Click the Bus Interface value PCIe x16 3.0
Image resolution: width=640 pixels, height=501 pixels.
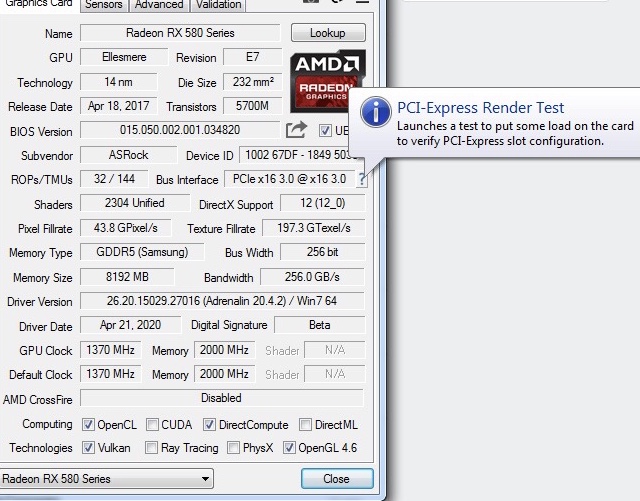click(289, 179)
